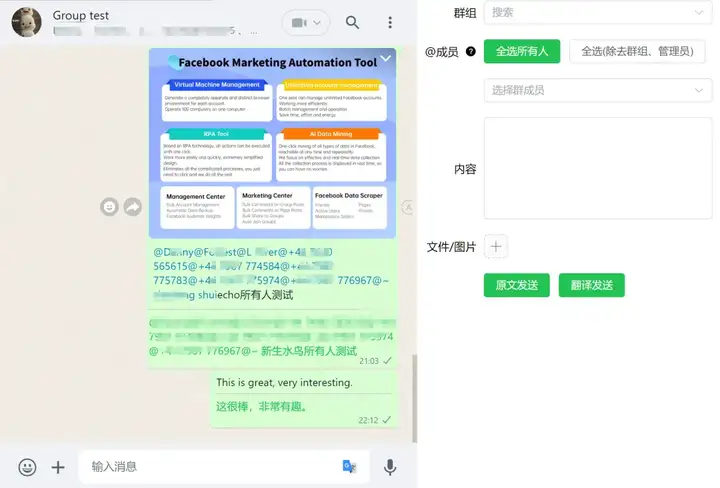
Task: Expand the video call options arrow
Action: click(317, 22)
